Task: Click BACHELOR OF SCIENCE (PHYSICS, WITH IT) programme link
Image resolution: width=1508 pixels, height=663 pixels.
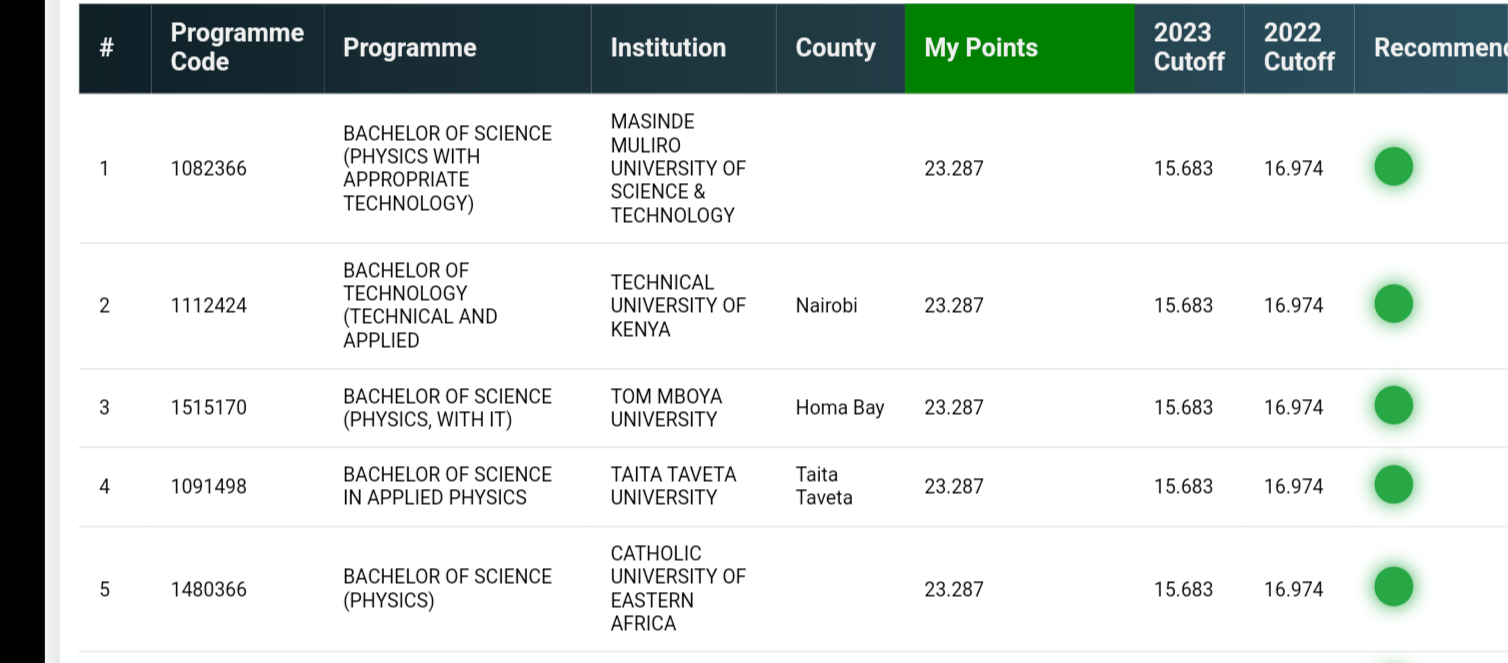Action: coord(447,407)
